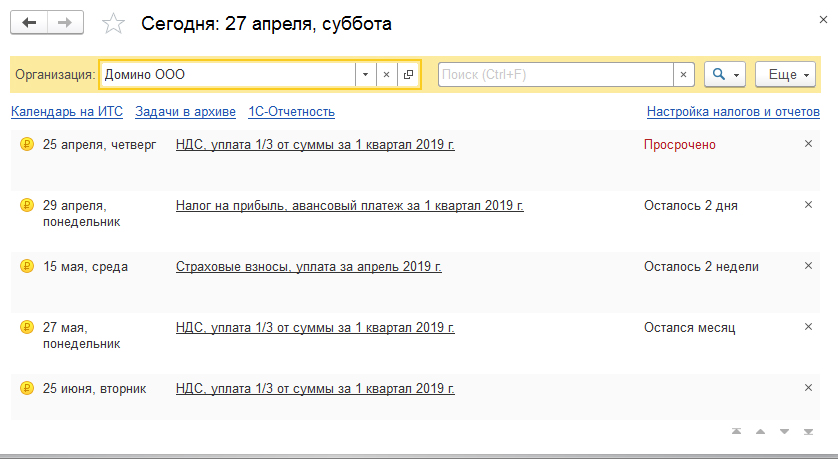The width and height of the screenshot is (838, 459).
Task: Open 1С-Отчетность link
Action: tap(291, 112)
